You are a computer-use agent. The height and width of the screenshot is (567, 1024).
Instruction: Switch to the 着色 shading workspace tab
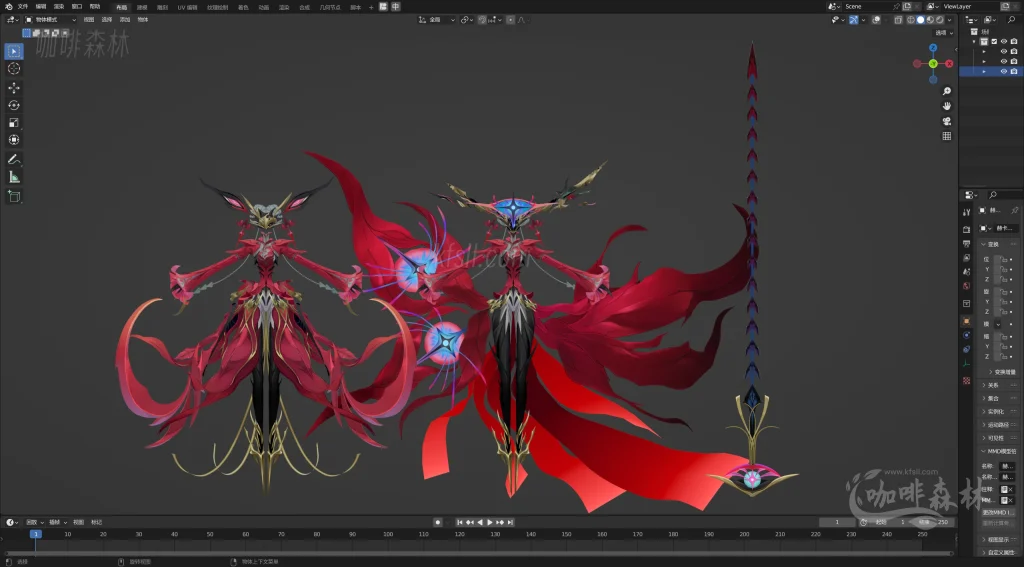coord(243,7)
